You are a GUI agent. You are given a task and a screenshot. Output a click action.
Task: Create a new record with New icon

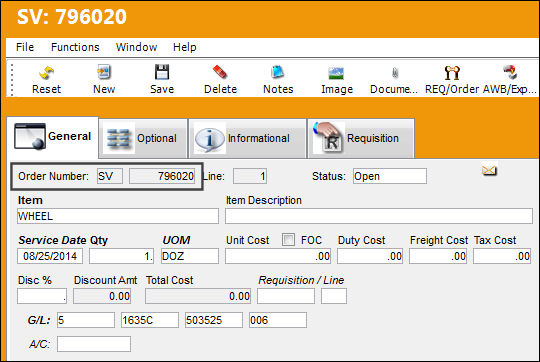104,72
